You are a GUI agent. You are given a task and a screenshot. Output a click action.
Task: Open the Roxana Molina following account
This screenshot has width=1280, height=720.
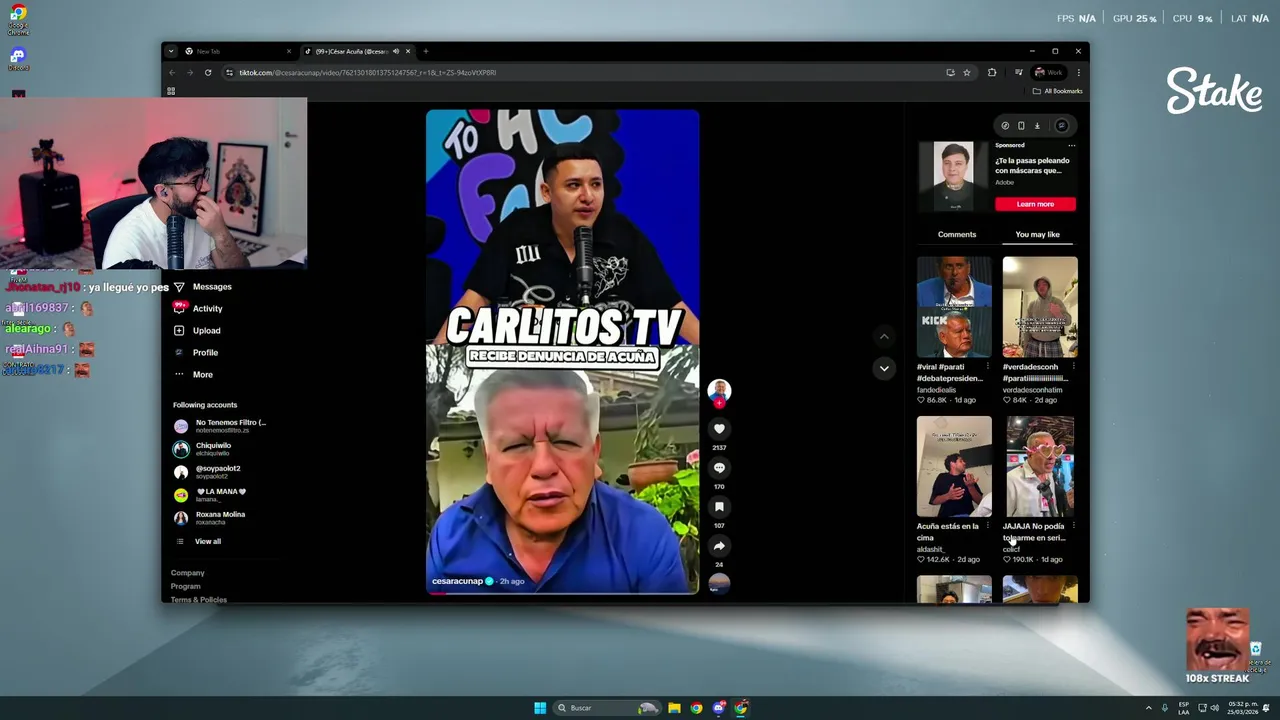[220, 518]
